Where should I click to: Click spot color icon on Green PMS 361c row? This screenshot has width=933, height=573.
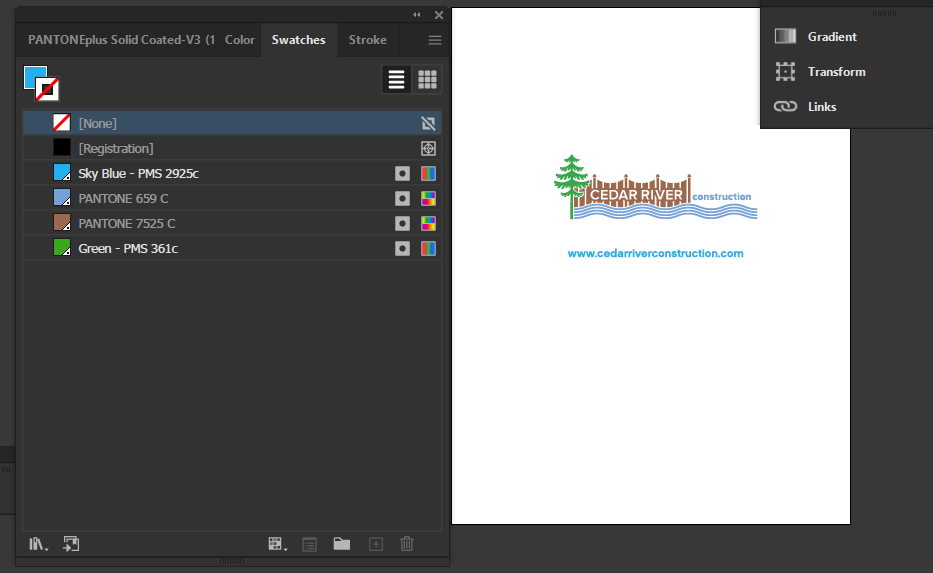[x=402, y=248]
